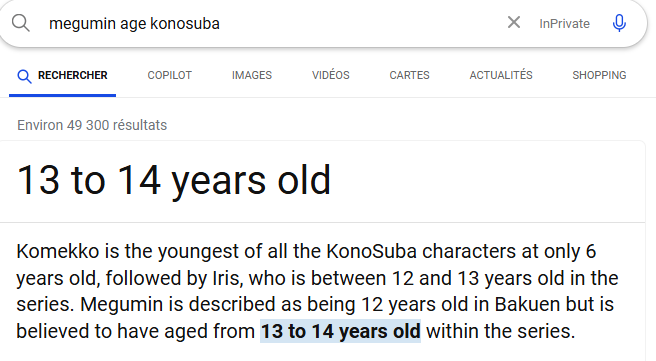Image resolution: width=656 pixels, height=361 pixels.
Task: Click the InPrivate indicator label
Action: (564, 23)
